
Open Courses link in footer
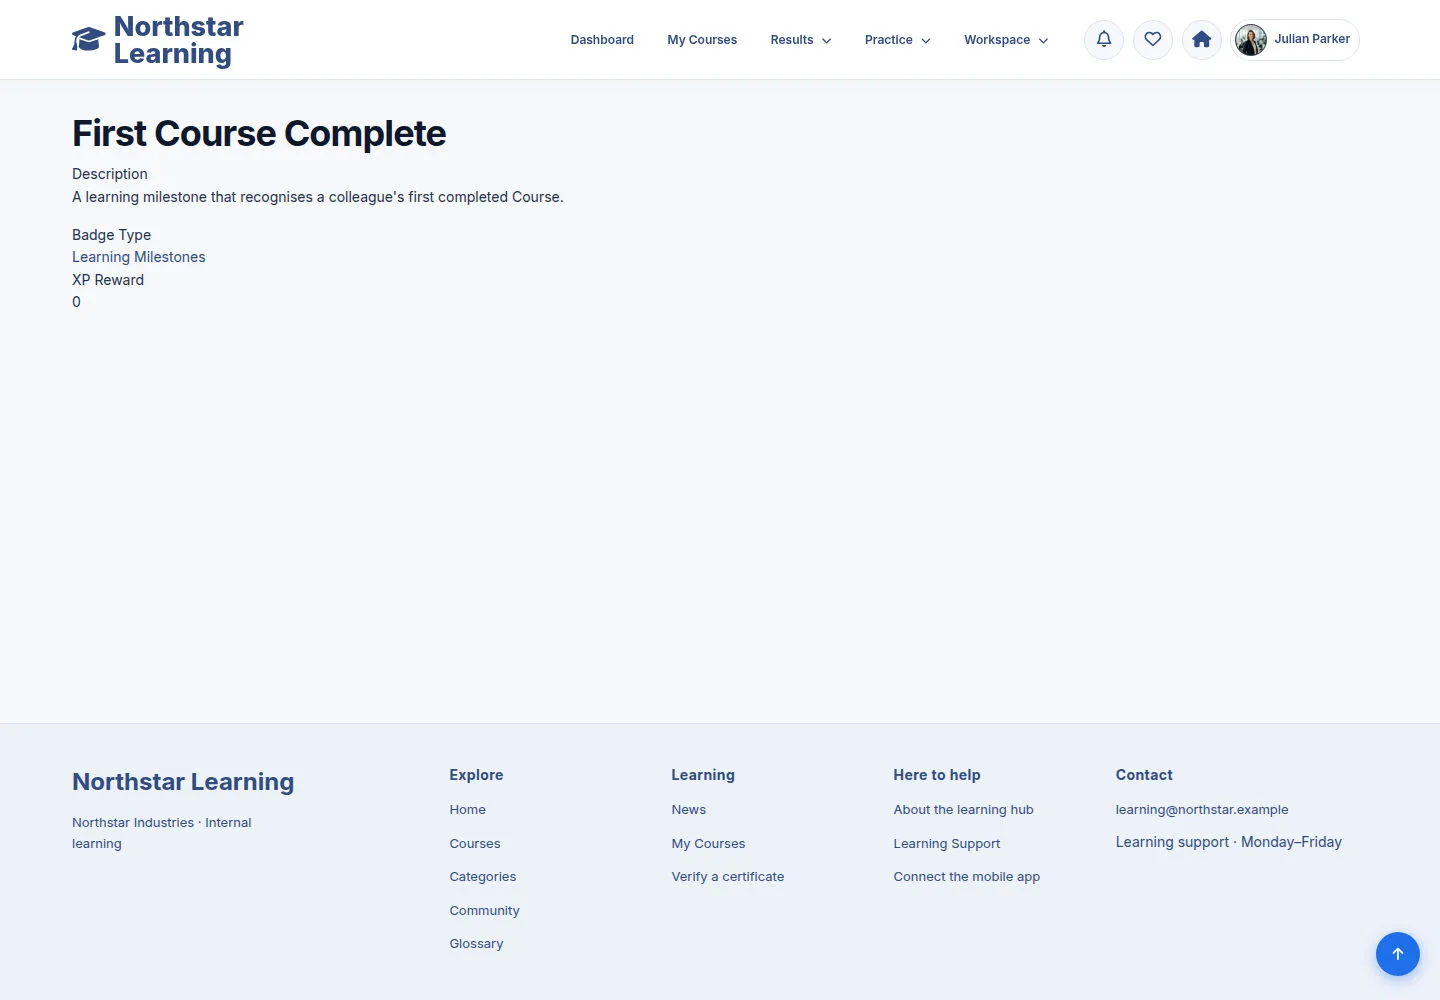coord(475,844)
